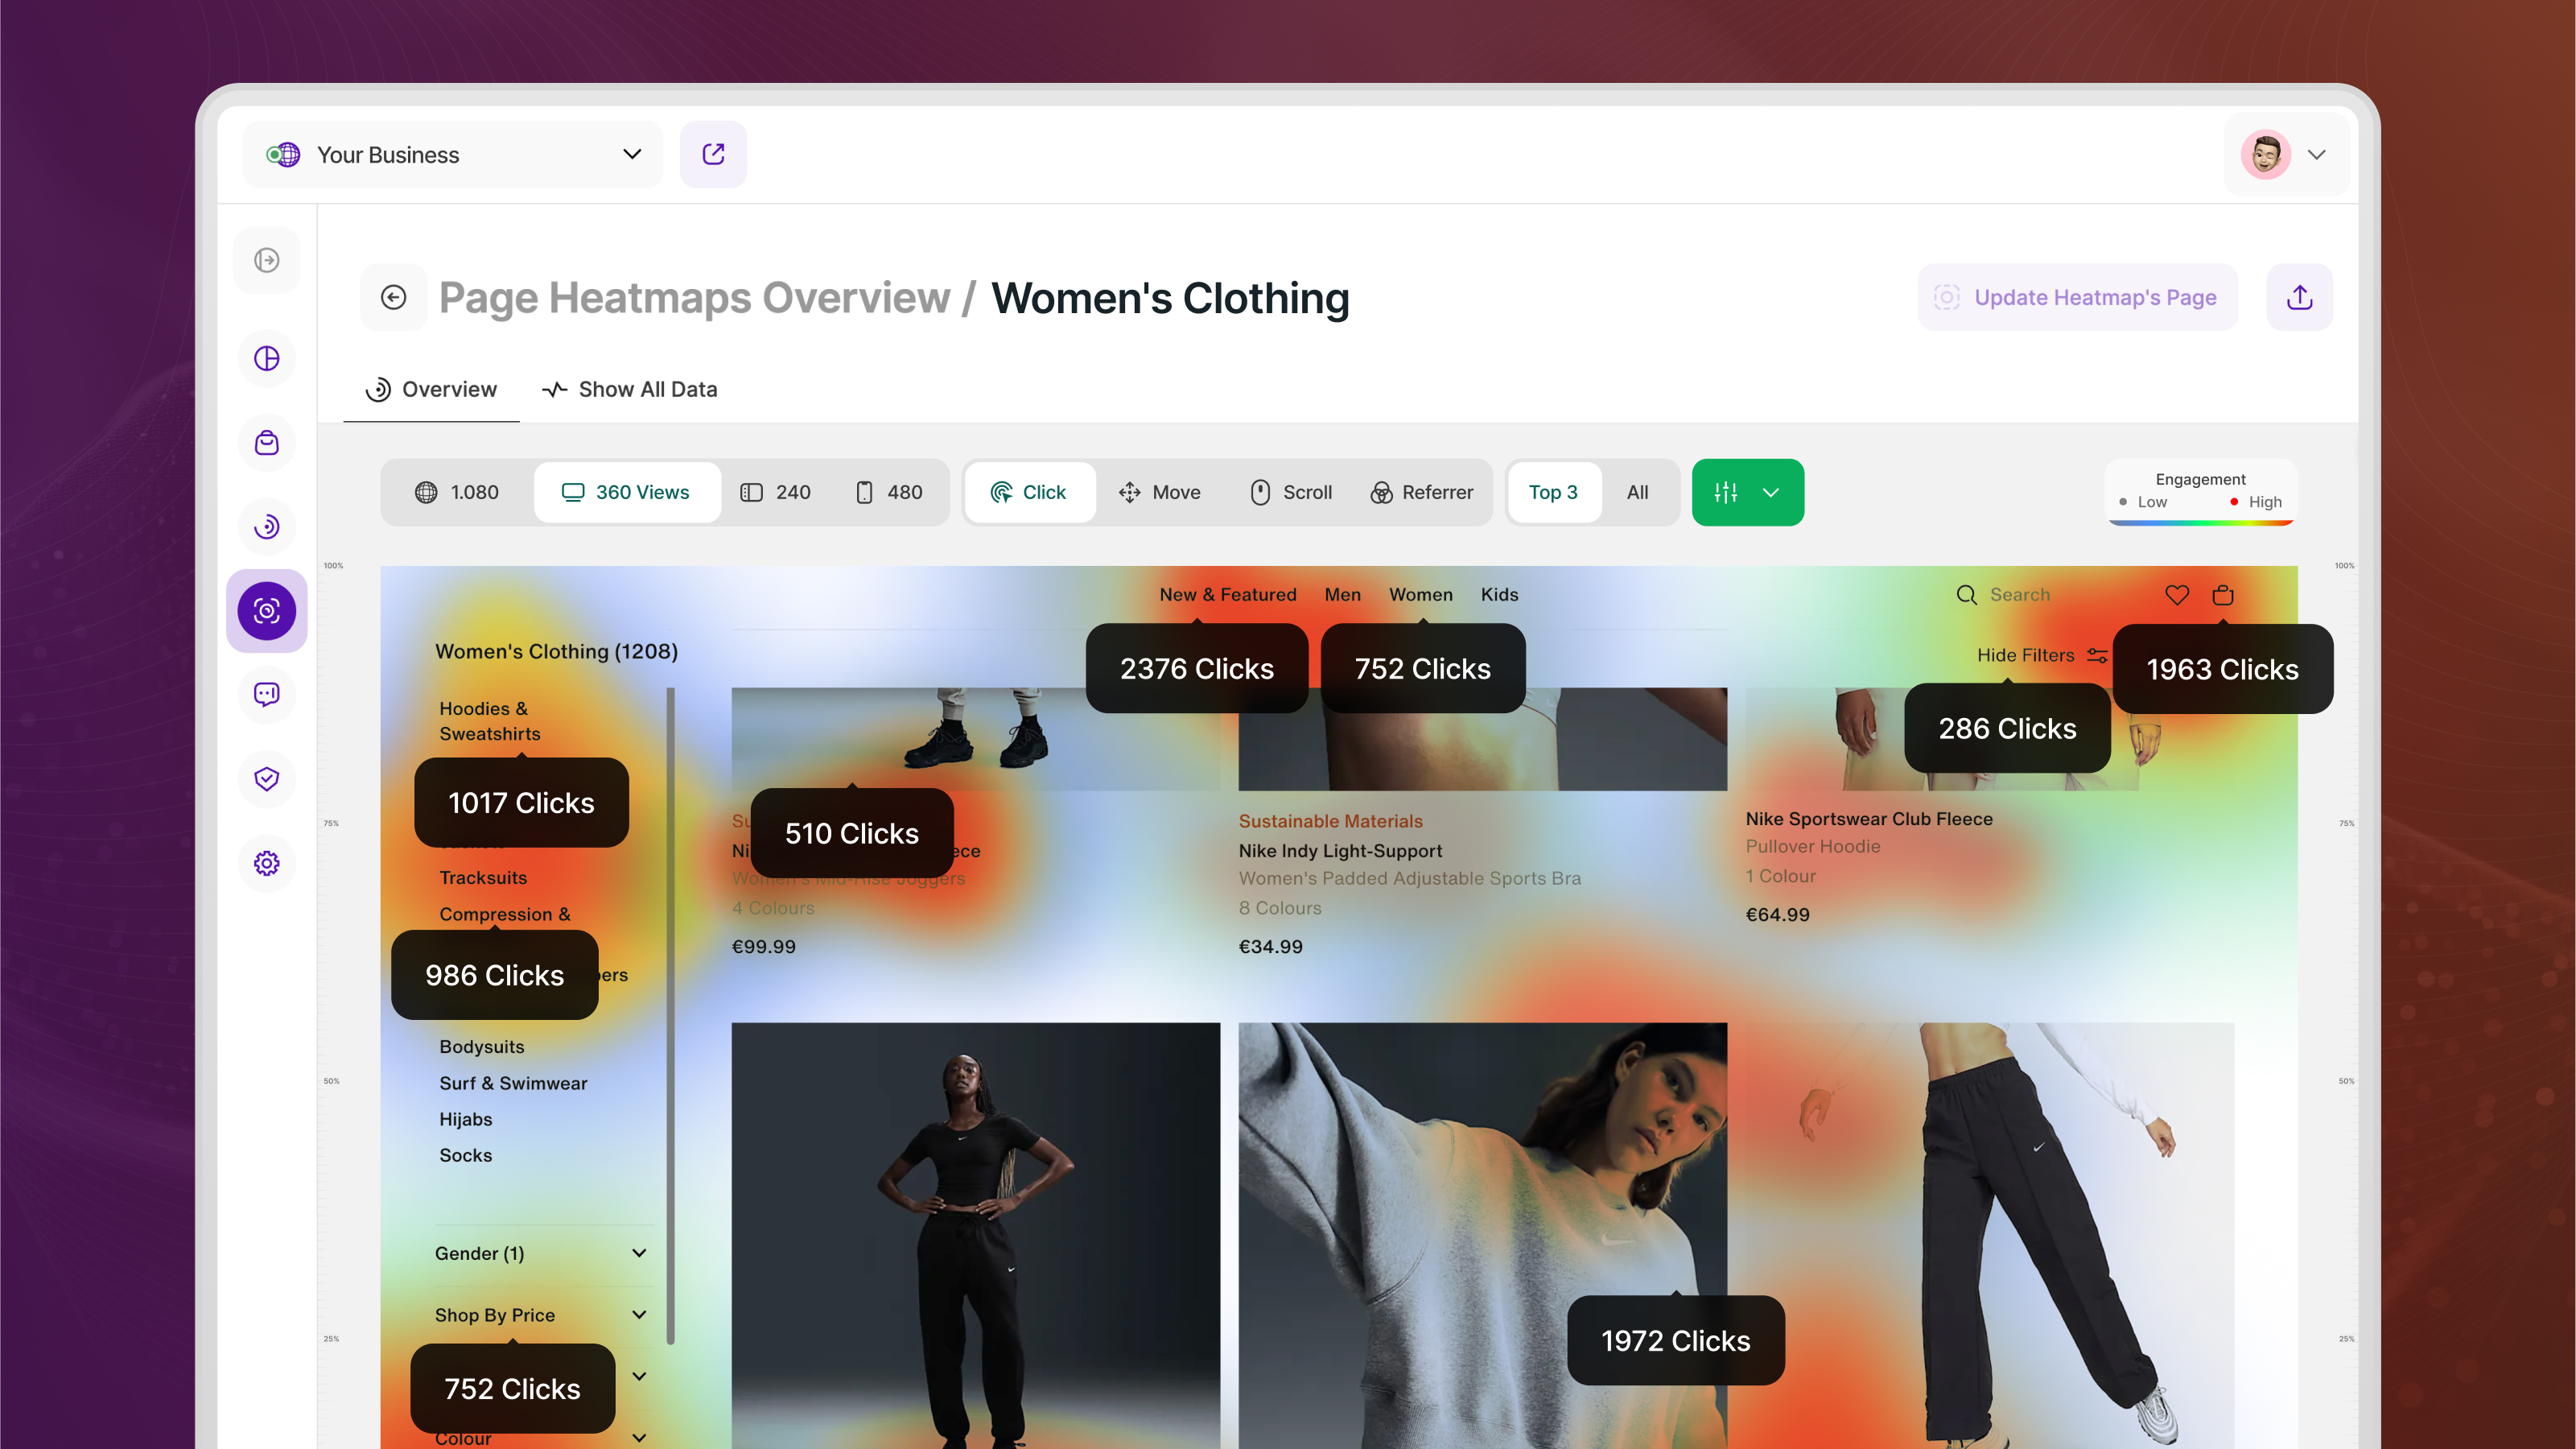The height and width of the screenshot is (1449, 2576).
Task: Open the spiral analytics sidebar icon
Action: point(266,526)
